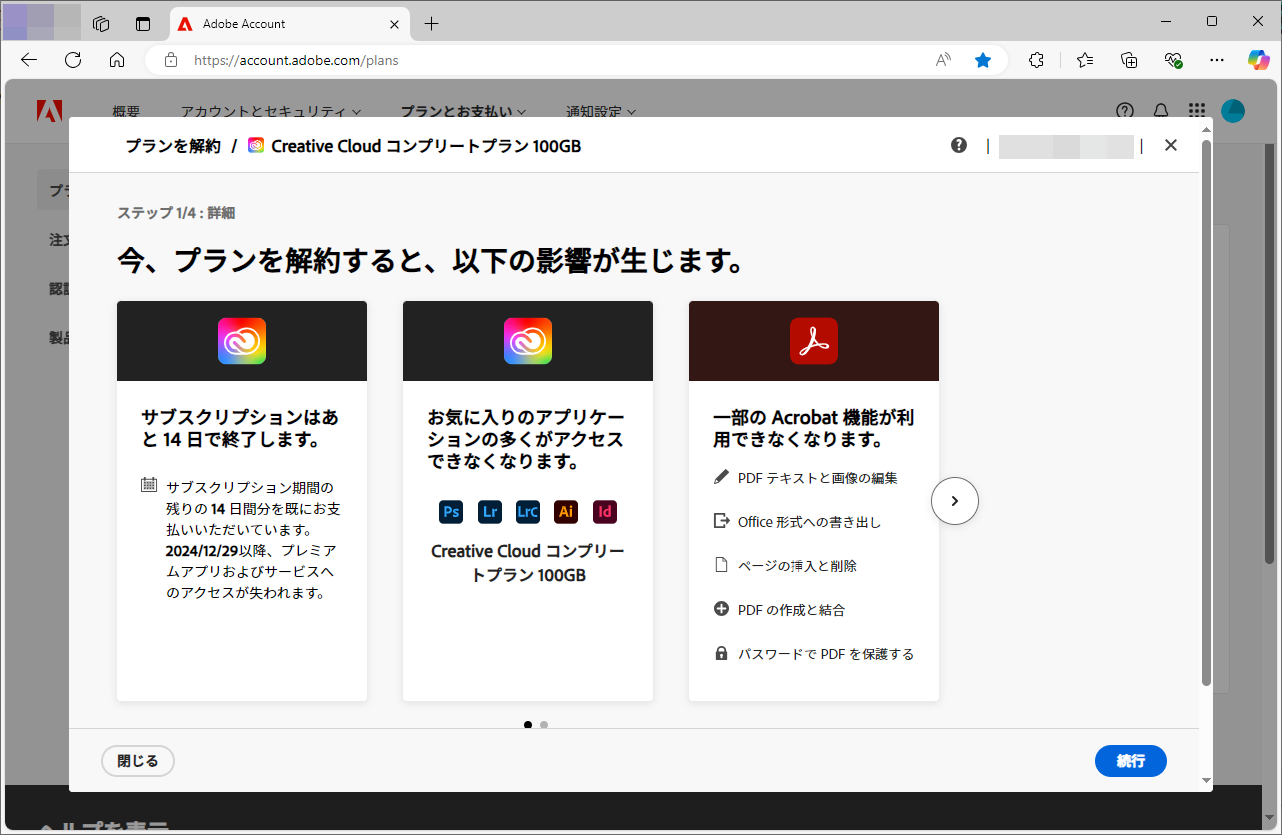Open the help question-mark icon in the dialog header
Screen dimensions: 1282x835
point(959,145)
